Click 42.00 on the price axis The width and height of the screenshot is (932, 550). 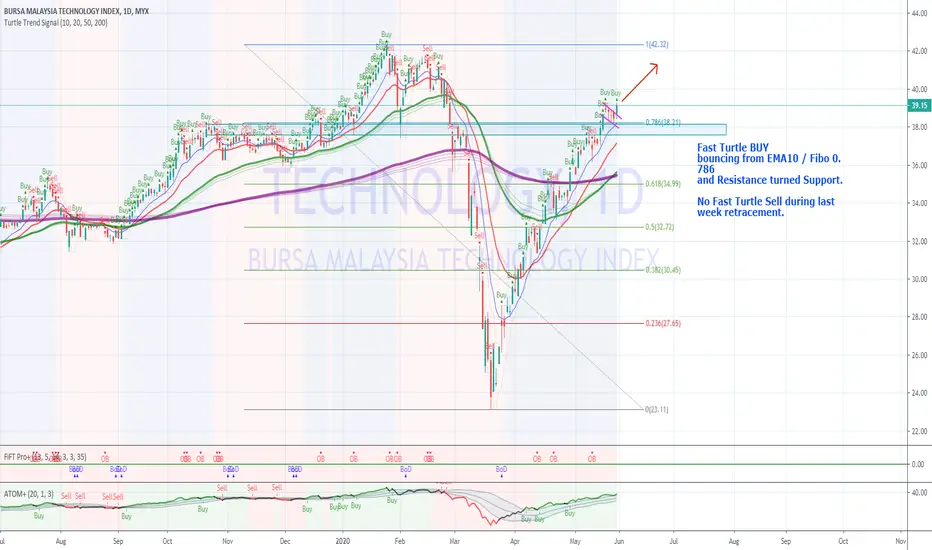point(919,51)
